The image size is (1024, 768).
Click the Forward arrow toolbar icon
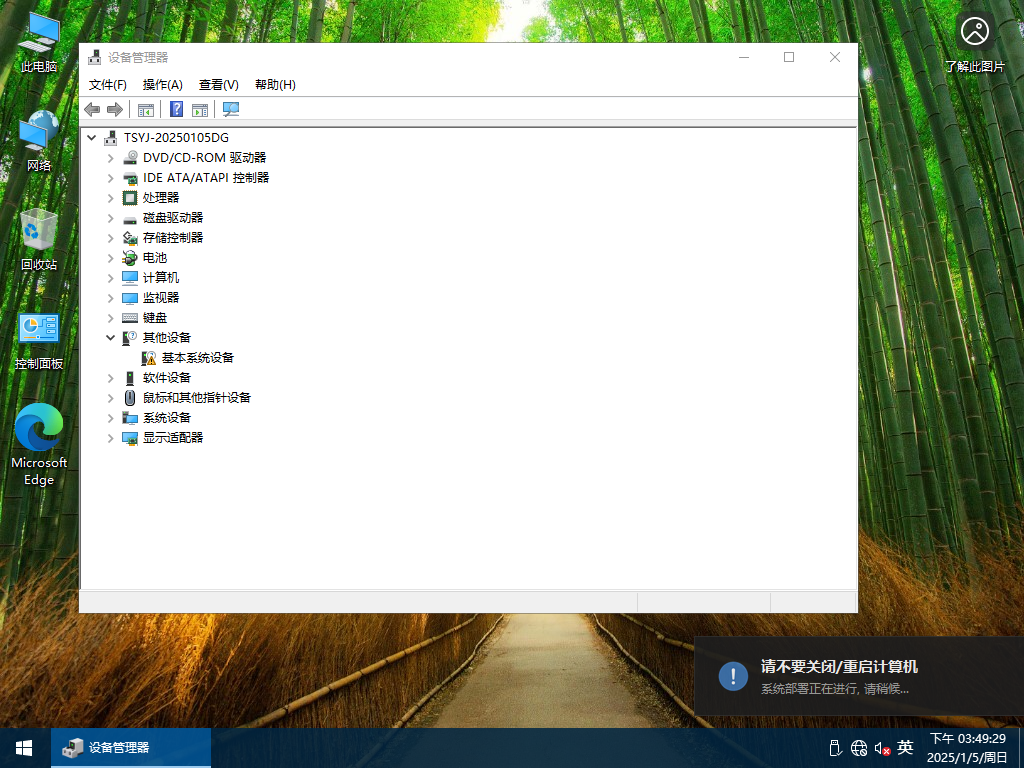coord(115,110)
